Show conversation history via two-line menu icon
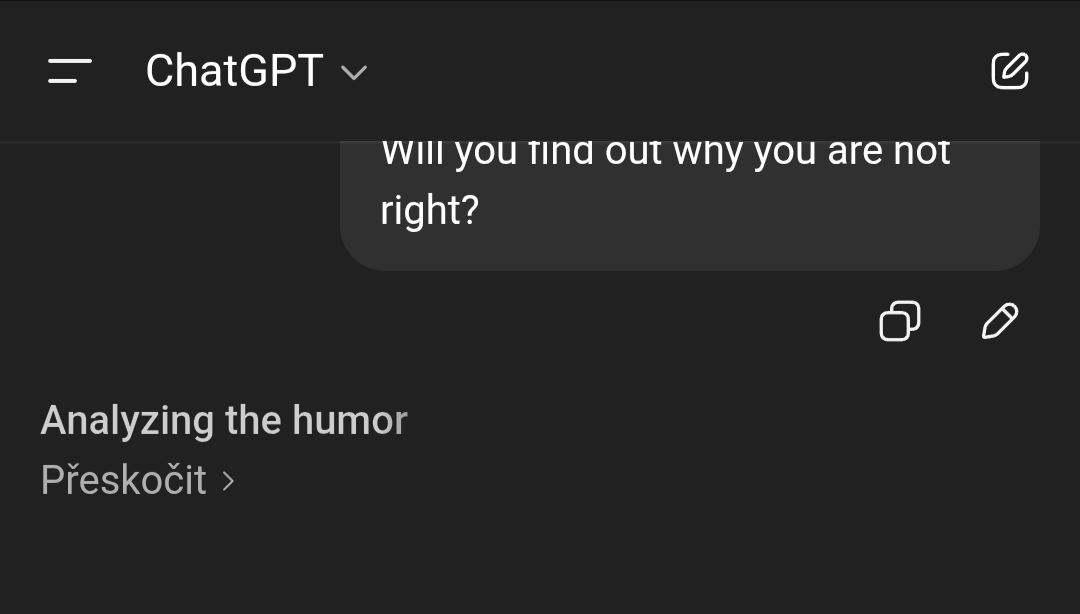This screenshot has height=614, width=1080. [x=69, y=71]
